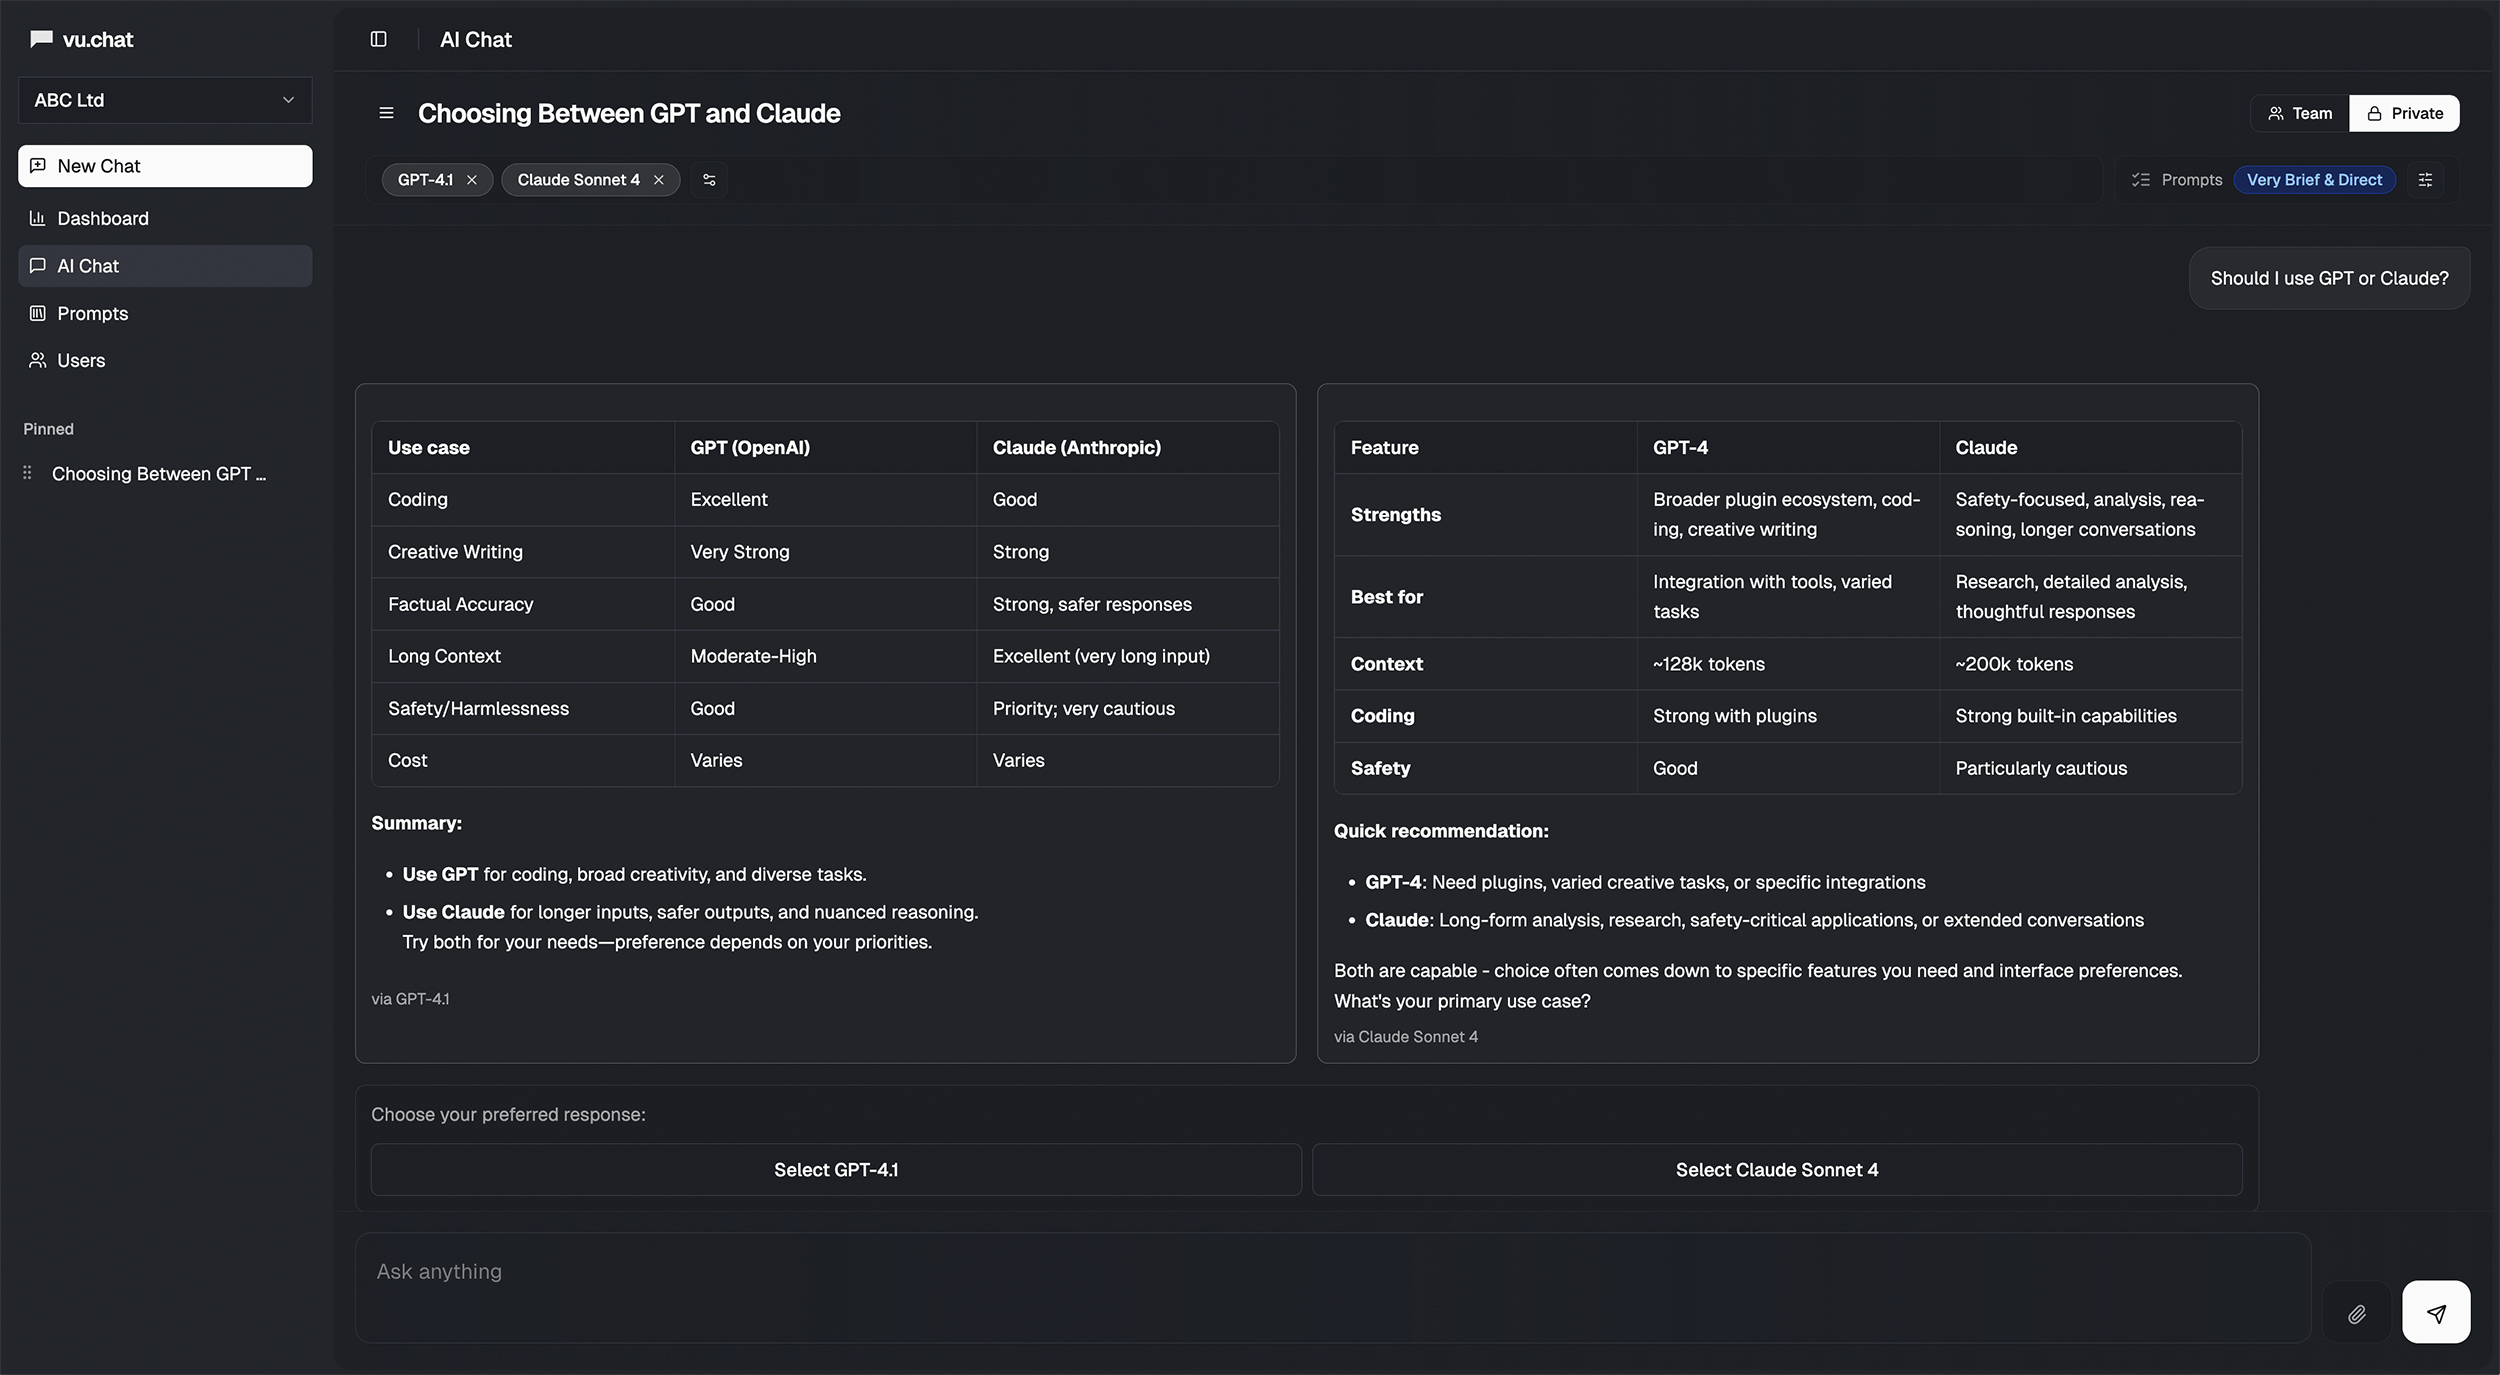Click the Best for row label

point(1386,597)
